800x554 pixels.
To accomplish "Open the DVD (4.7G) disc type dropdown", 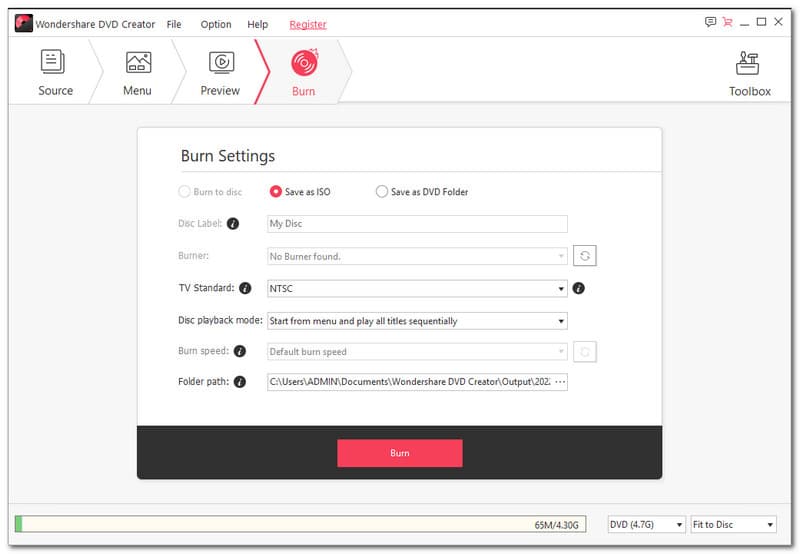I will tap(646, 524).
